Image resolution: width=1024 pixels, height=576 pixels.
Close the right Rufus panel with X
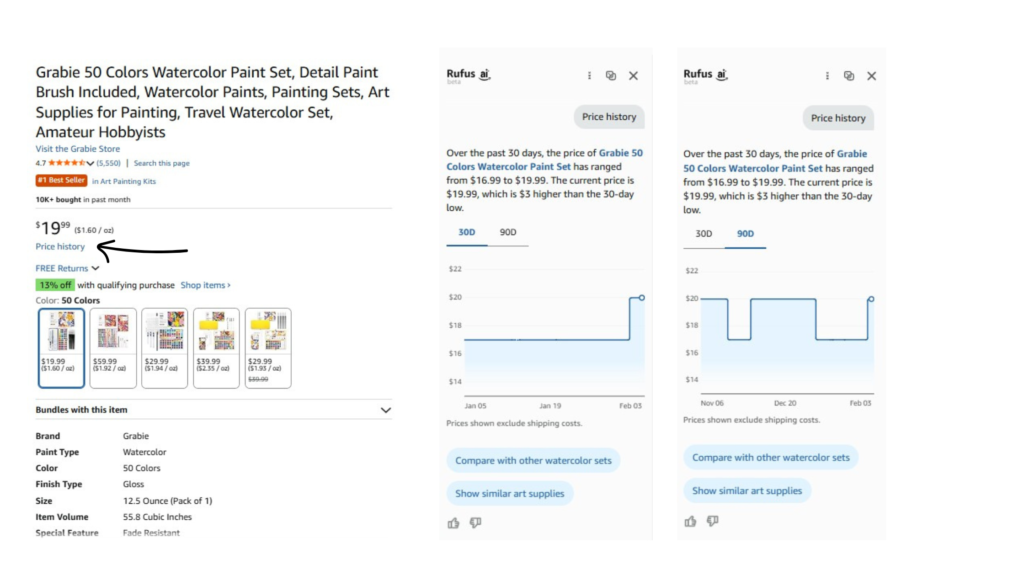click(871, 76)
